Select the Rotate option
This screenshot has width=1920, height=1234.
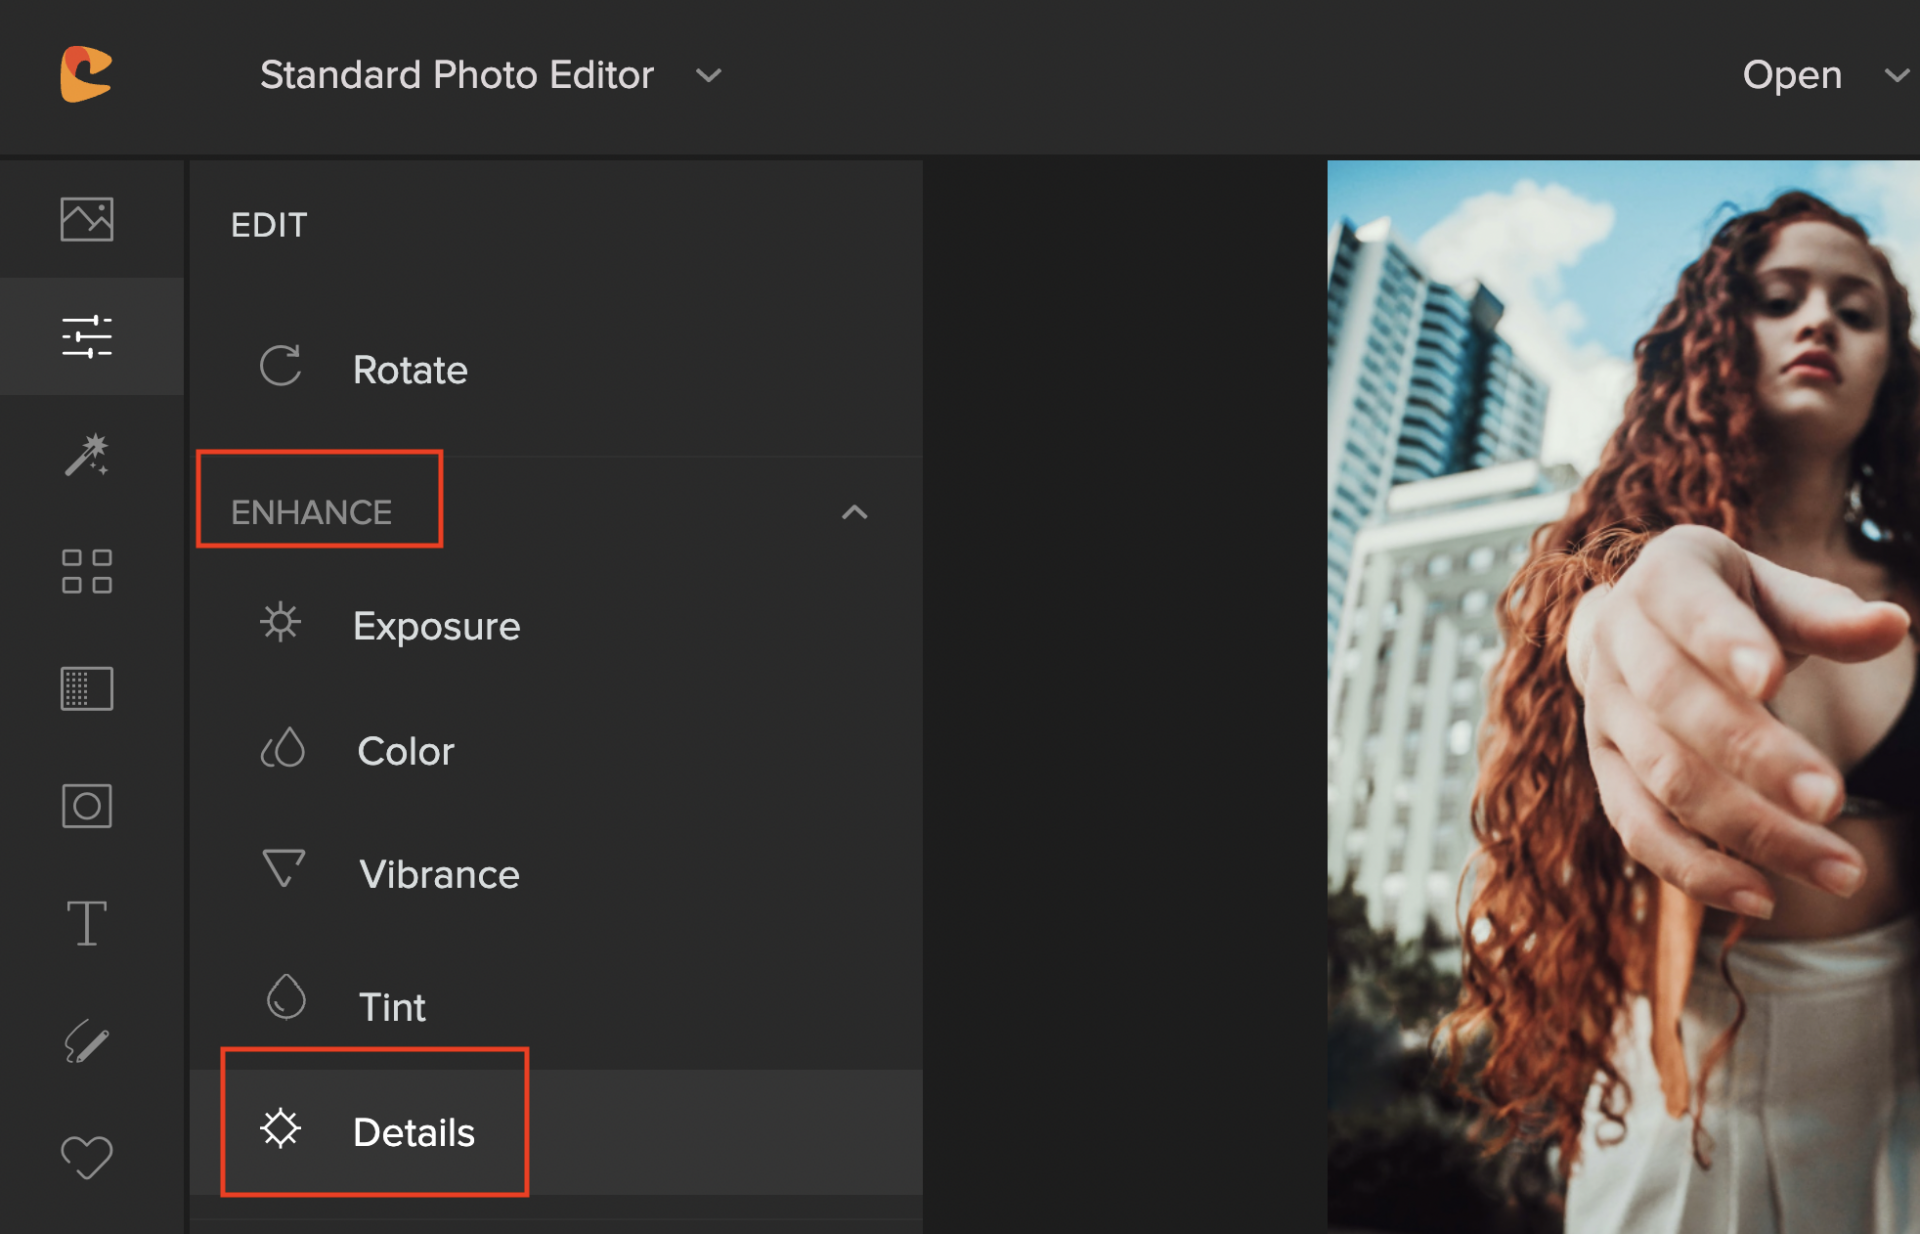coord(409,370)
